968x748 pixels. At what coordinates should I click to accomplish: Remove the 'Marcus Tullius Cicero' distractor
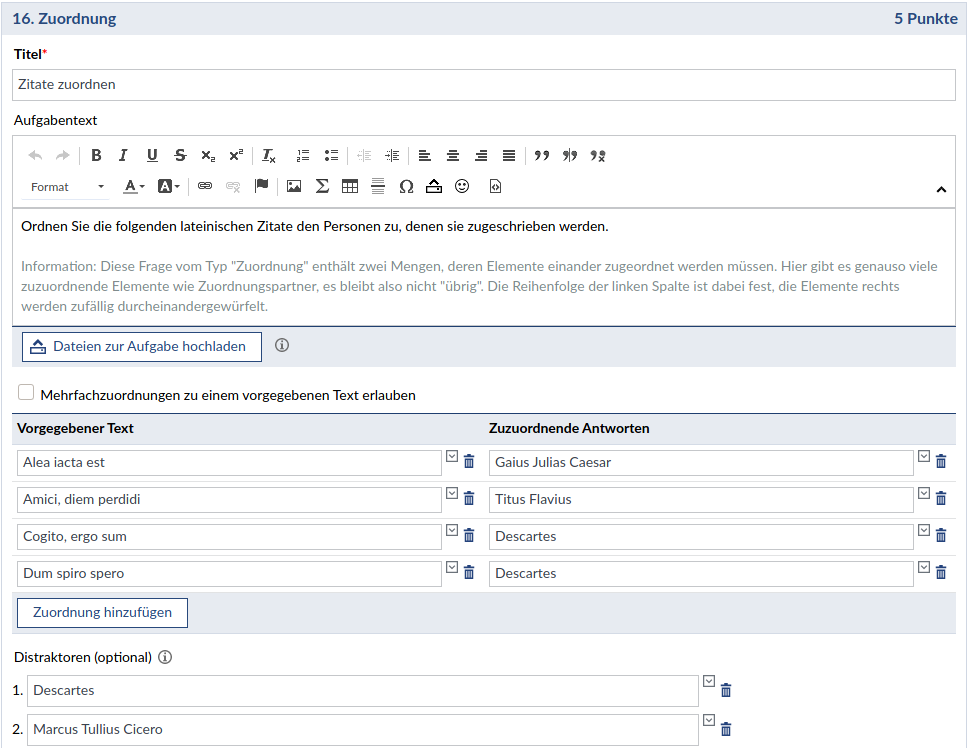point(727,729)
